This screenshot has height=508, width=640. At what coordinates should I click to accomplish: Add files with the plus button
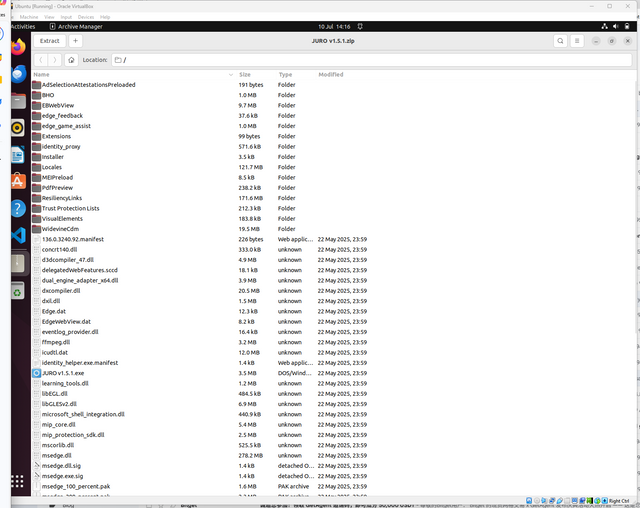[76, 41]
